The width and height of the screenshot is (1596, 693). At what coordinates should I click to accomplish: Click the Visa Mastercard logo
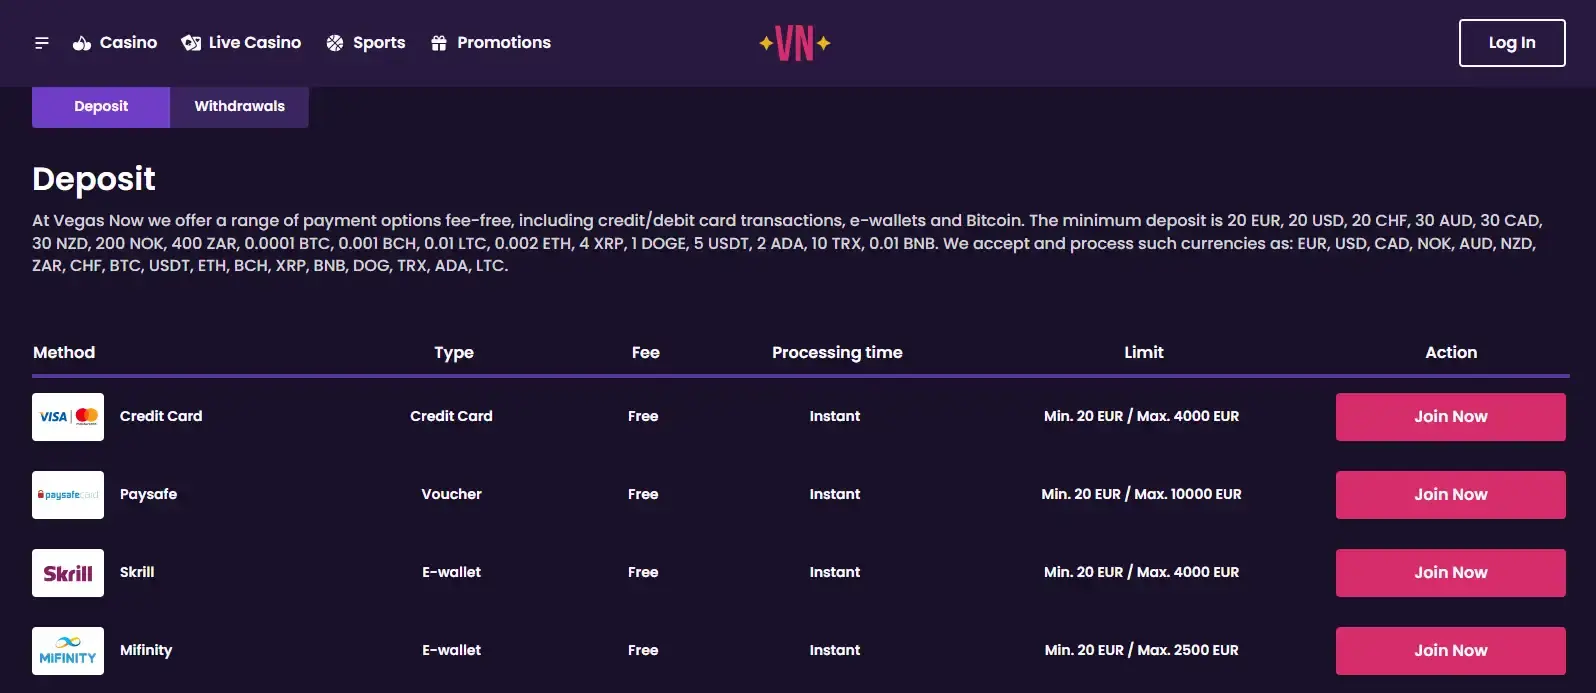tap(68, 417)
